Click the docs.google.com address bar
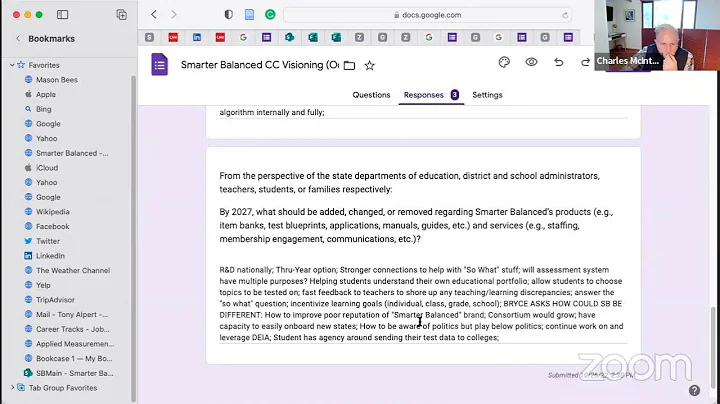The height and width of the screenshot is (404, 720). [428, 15]
